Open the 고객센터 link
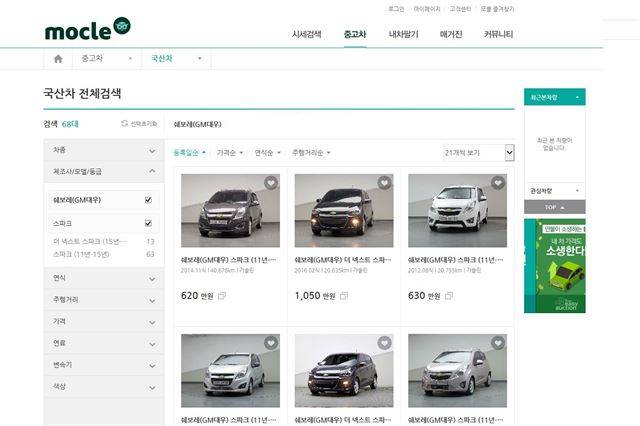The width and height of the screenshot is (640, 426). coord(460,9)
